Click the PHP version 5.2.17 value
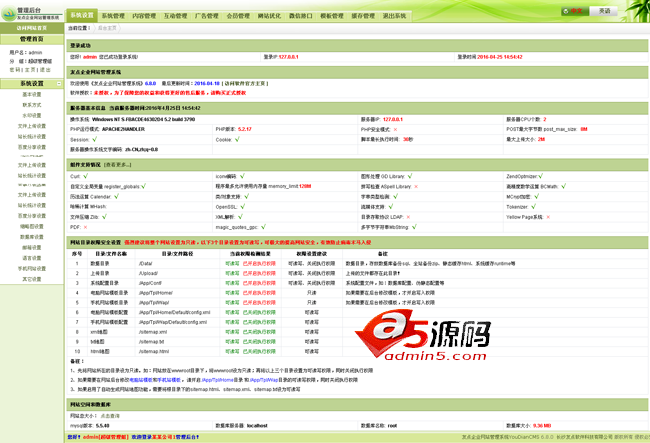The height and width of the screenshot is (443, 650). [x=245, y=129]
